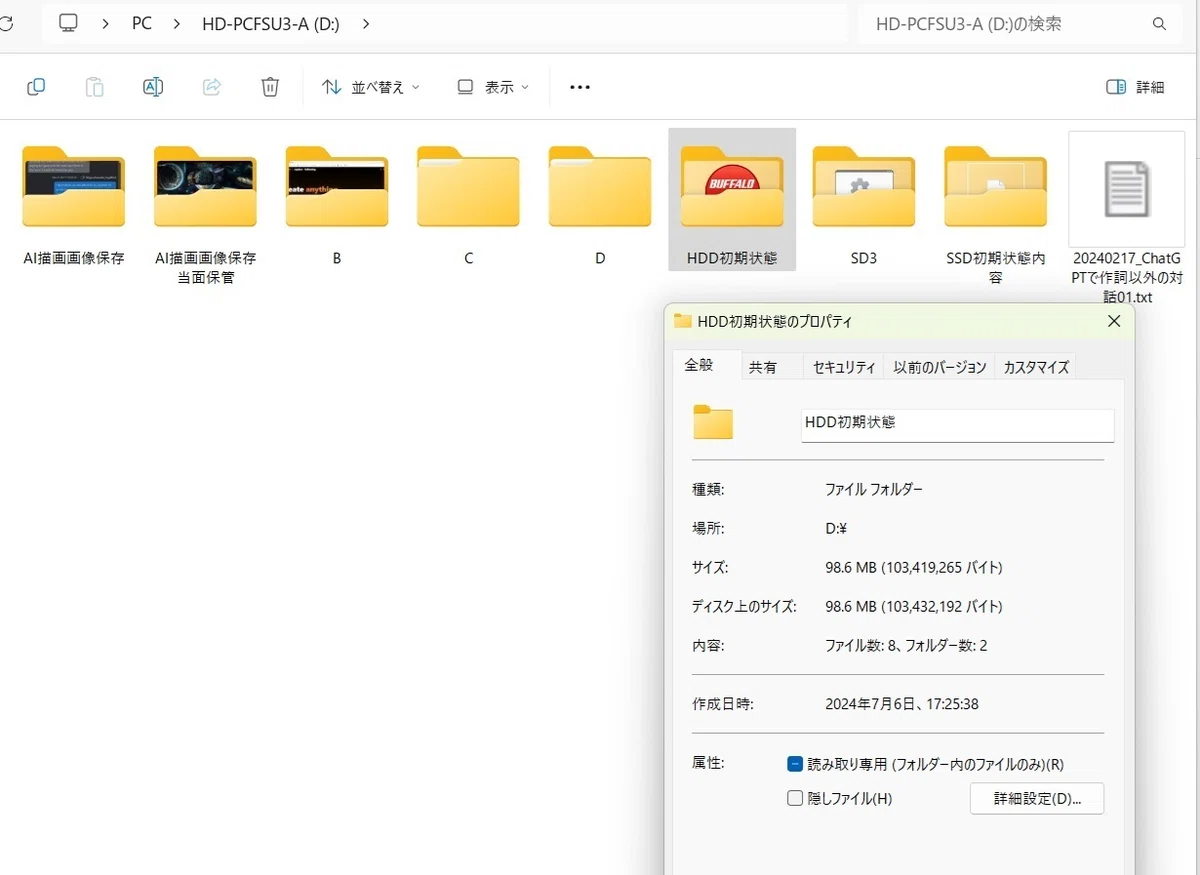
Task: Click the refresh icon beside the address bar
Action: 6,24
